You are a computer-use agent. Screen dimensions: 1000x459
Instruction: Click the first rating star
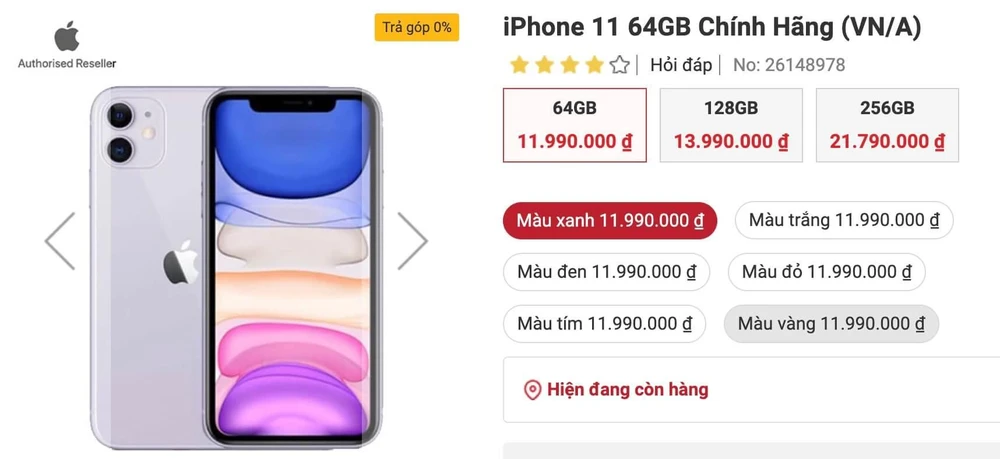[x=519, y=65]
